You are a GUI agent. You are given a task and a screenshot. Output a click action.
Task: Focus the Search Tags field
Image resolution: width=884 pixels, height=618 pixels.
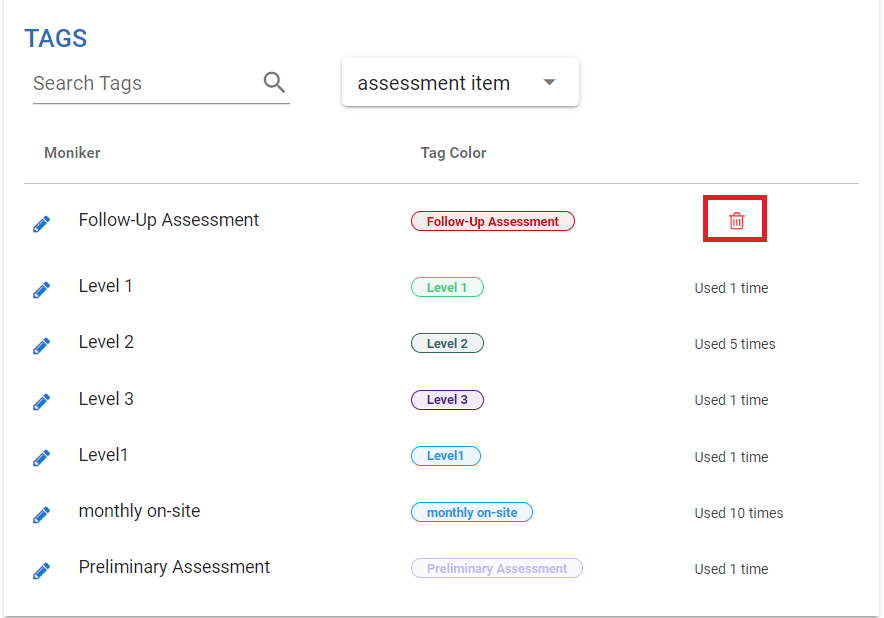coord(140,83)
